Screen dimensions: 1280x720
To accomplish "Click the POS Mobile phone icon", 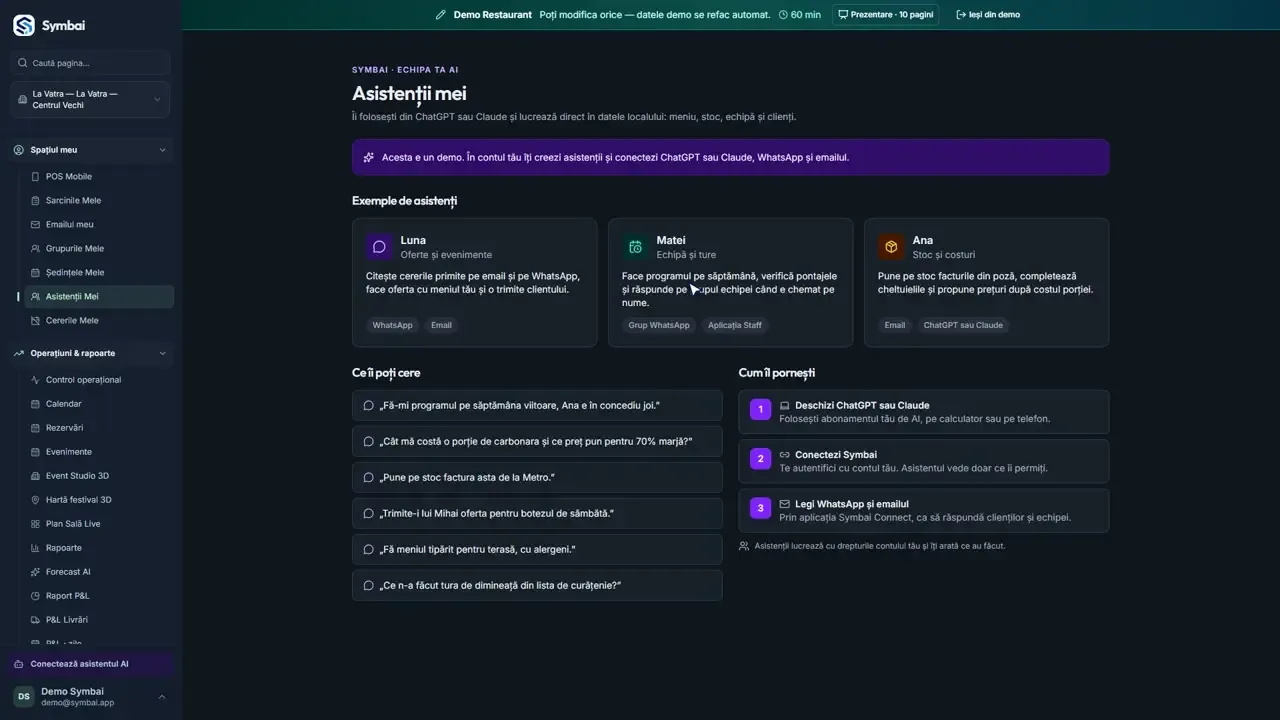I will (36, 177).
